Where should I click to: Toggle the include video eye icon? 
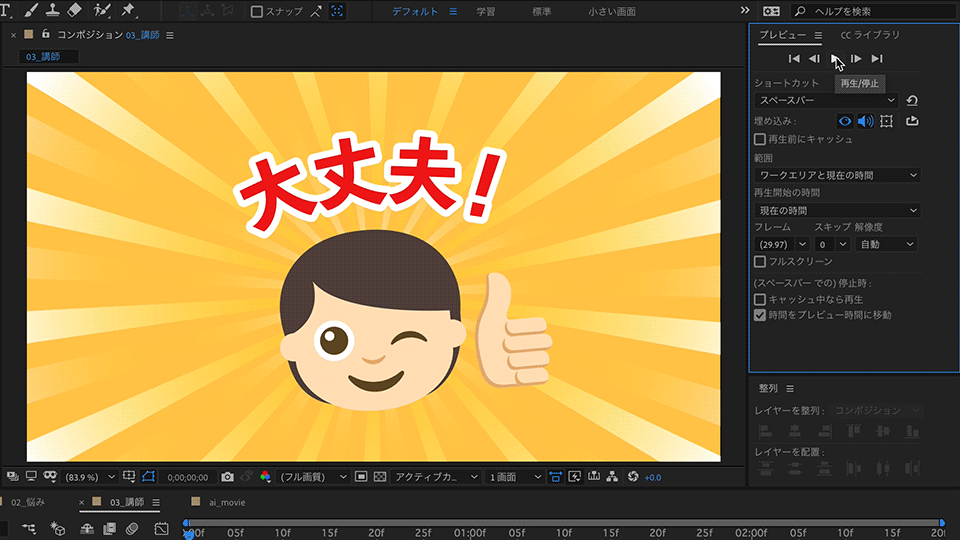click(x=844, y=121)
